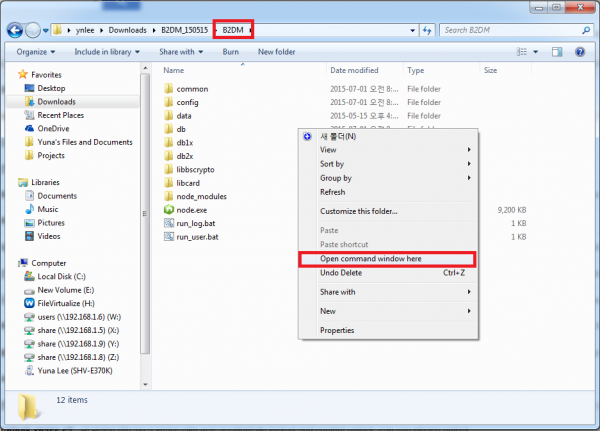Click the Burn toolbar button
The height and width of the screenshot is (431, 600).
[230, 51]
